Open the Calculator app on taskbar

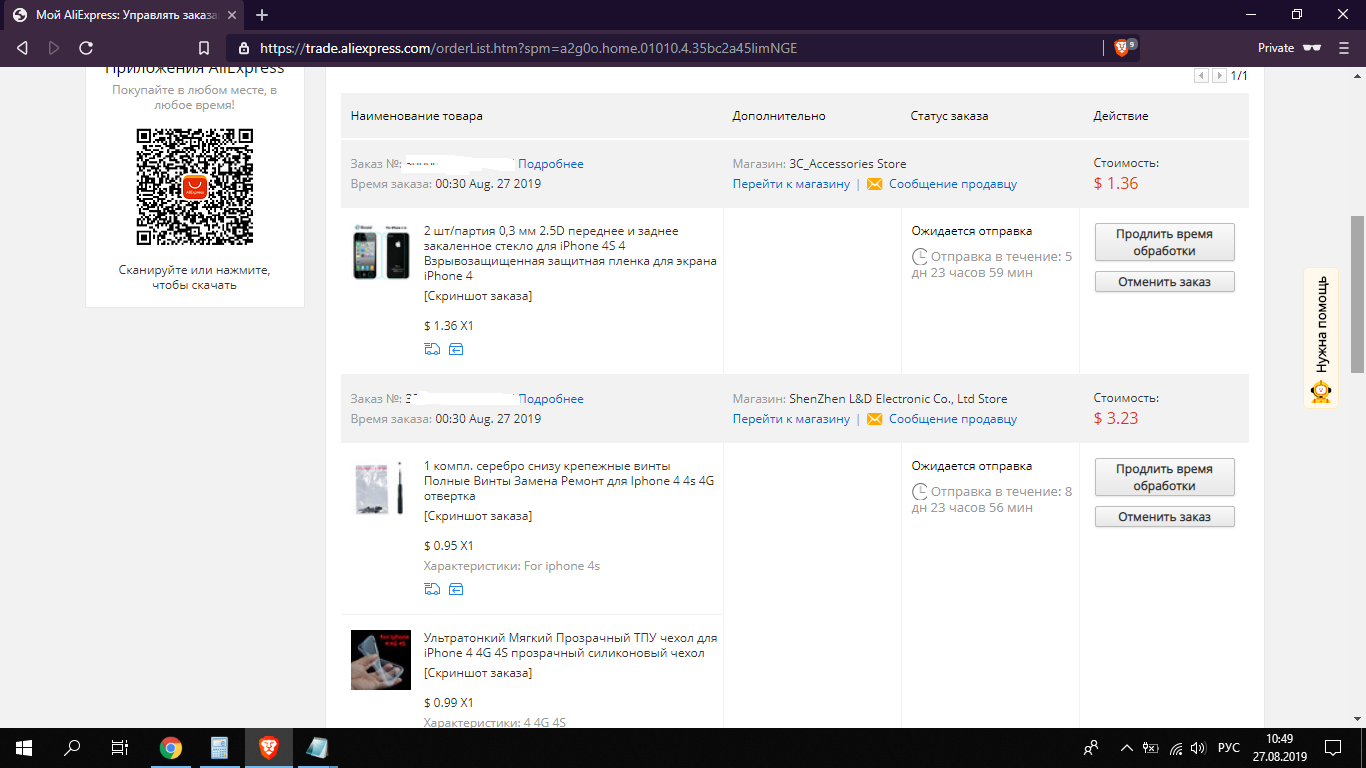click(x=219, y=747)
